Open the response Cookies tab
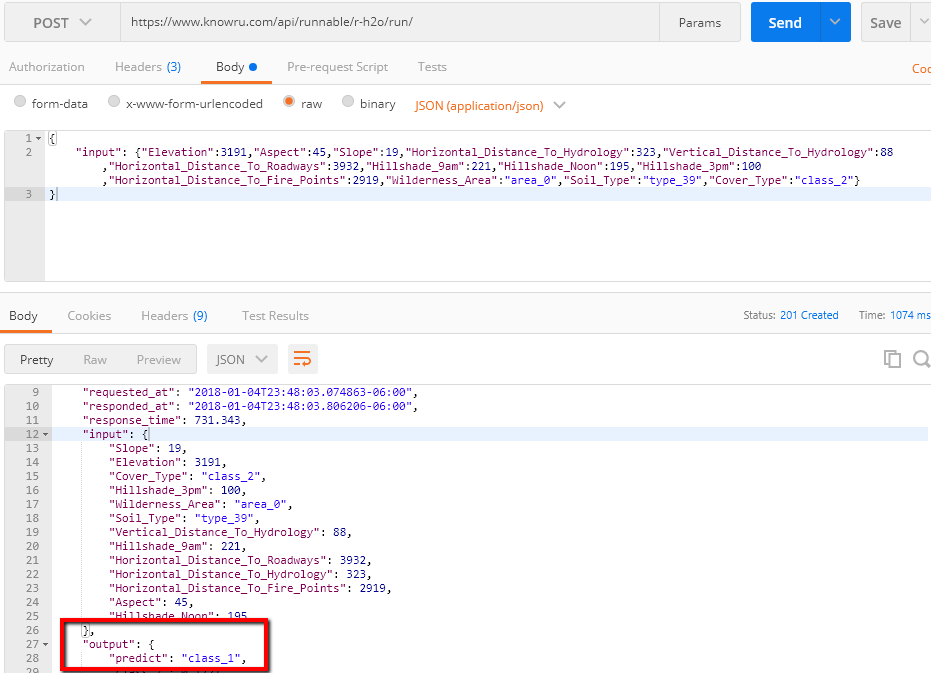The width and height of the screenshot is (931, 673). tap(89, 315)
